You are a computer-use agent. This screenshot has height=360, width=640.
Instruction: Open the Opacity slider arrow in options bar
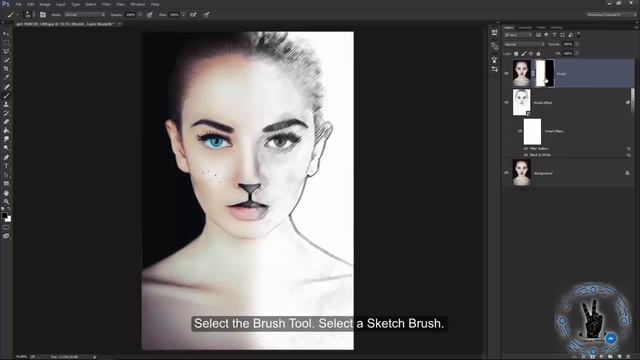[140, 15]
